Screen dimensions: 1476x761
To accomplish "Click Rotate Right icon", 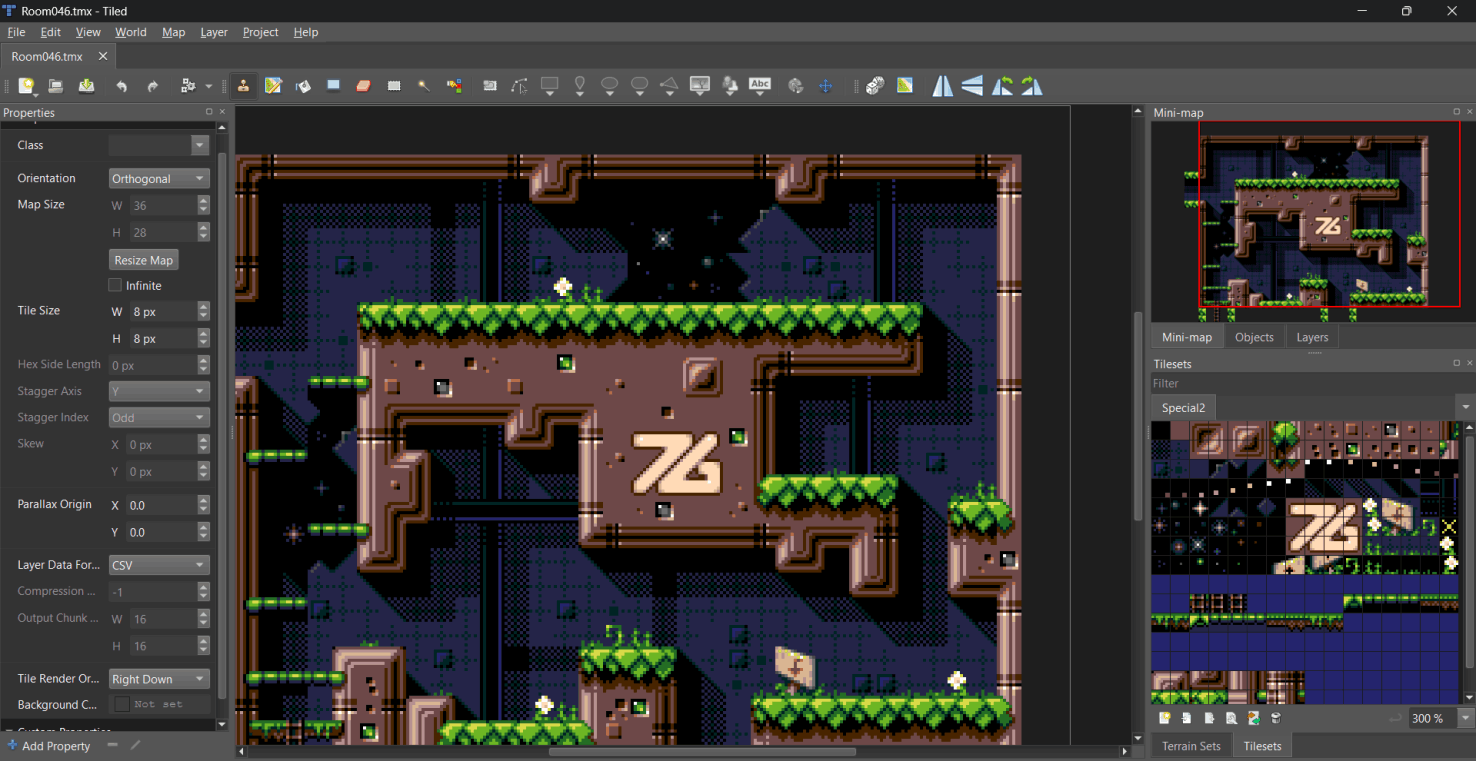I will pyautogui.click(x=1032, y=86).
